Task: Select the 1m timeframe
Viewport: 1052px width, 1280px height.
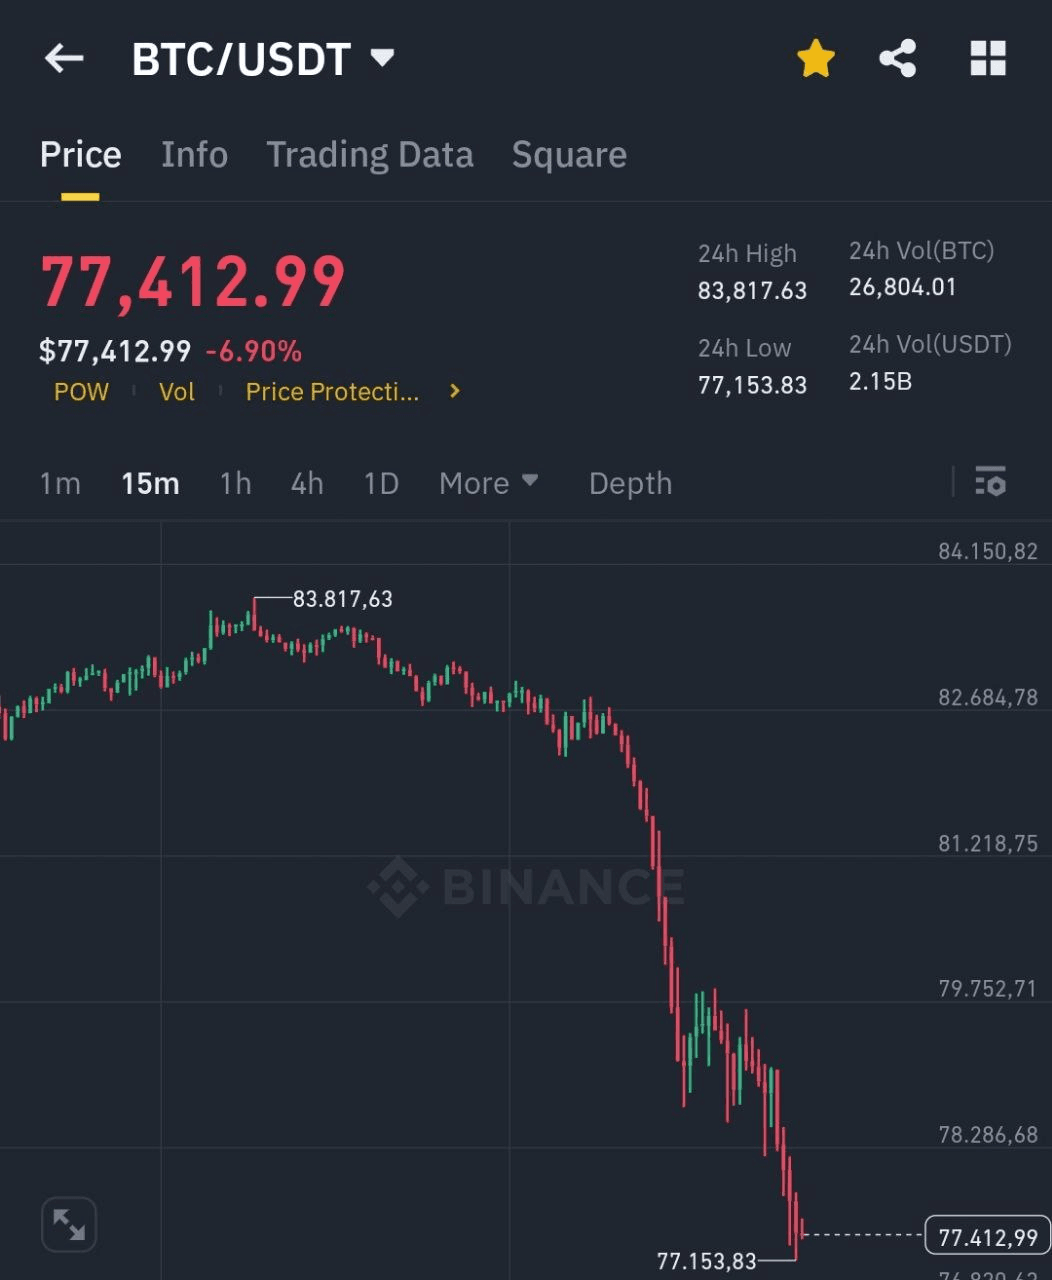Action: click(x=60, y=483)
